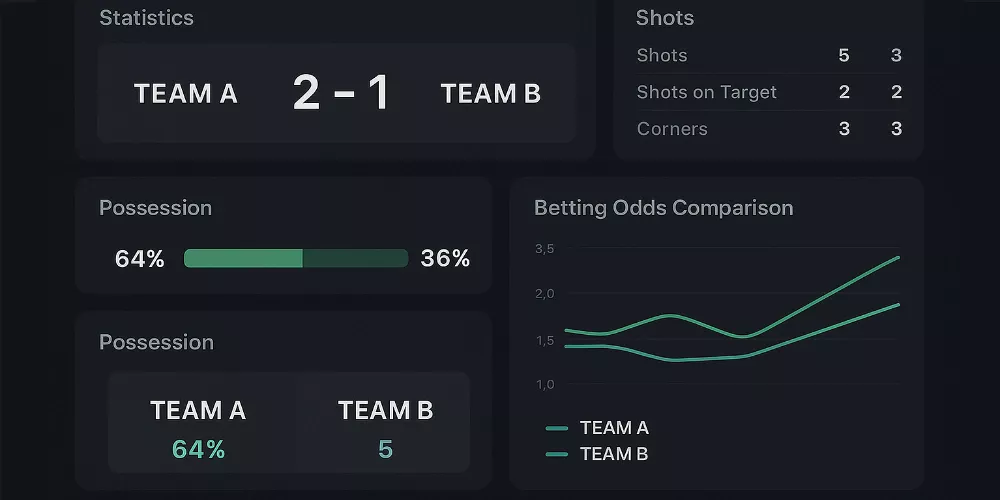The height and width of the screenshot is (500, 1000).
Task: Select TEAM B in the scoreboard
Action: point(490,94)
